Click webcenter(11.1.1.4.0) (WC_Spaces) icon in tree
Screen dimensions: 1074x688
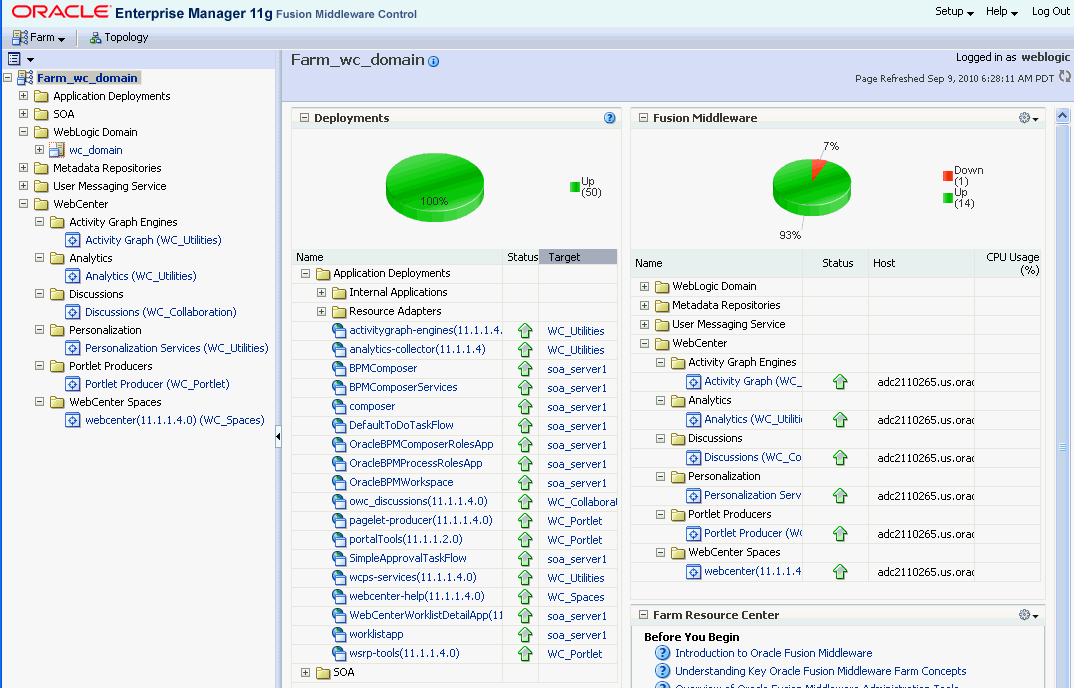tap(73, 420)
